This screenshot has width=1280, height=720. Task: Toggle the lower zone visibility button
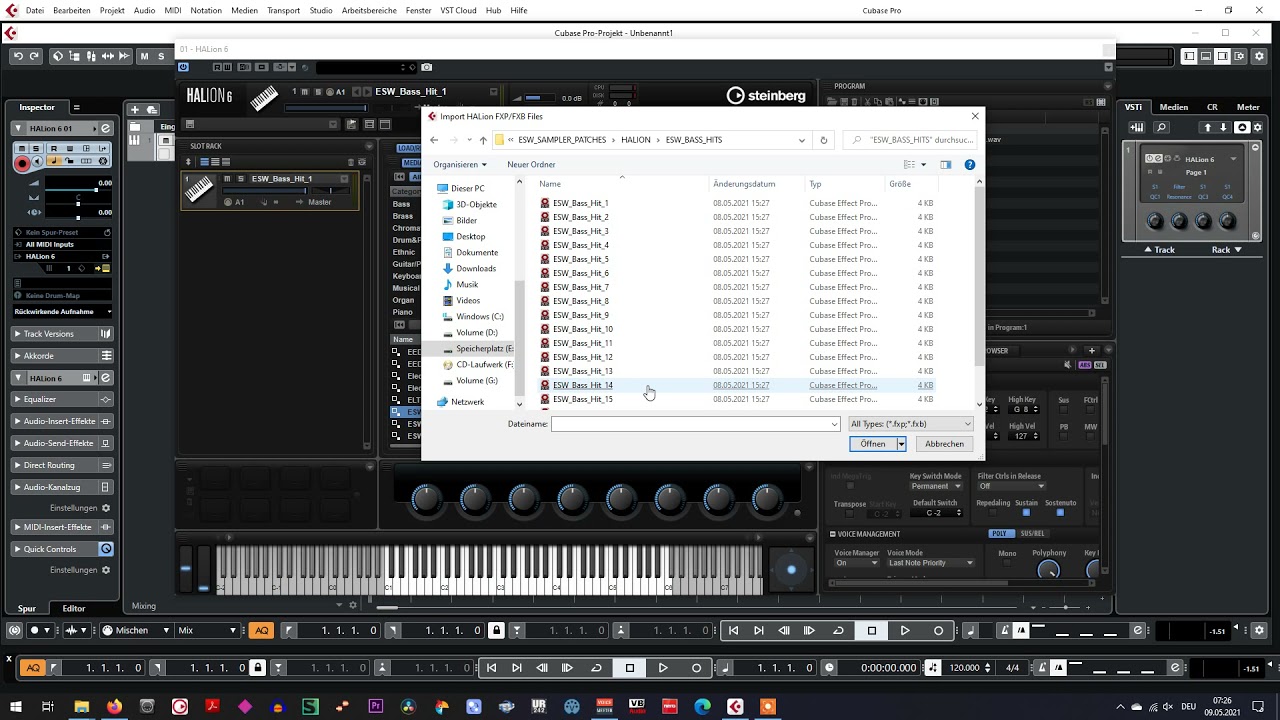point(1207,56)
